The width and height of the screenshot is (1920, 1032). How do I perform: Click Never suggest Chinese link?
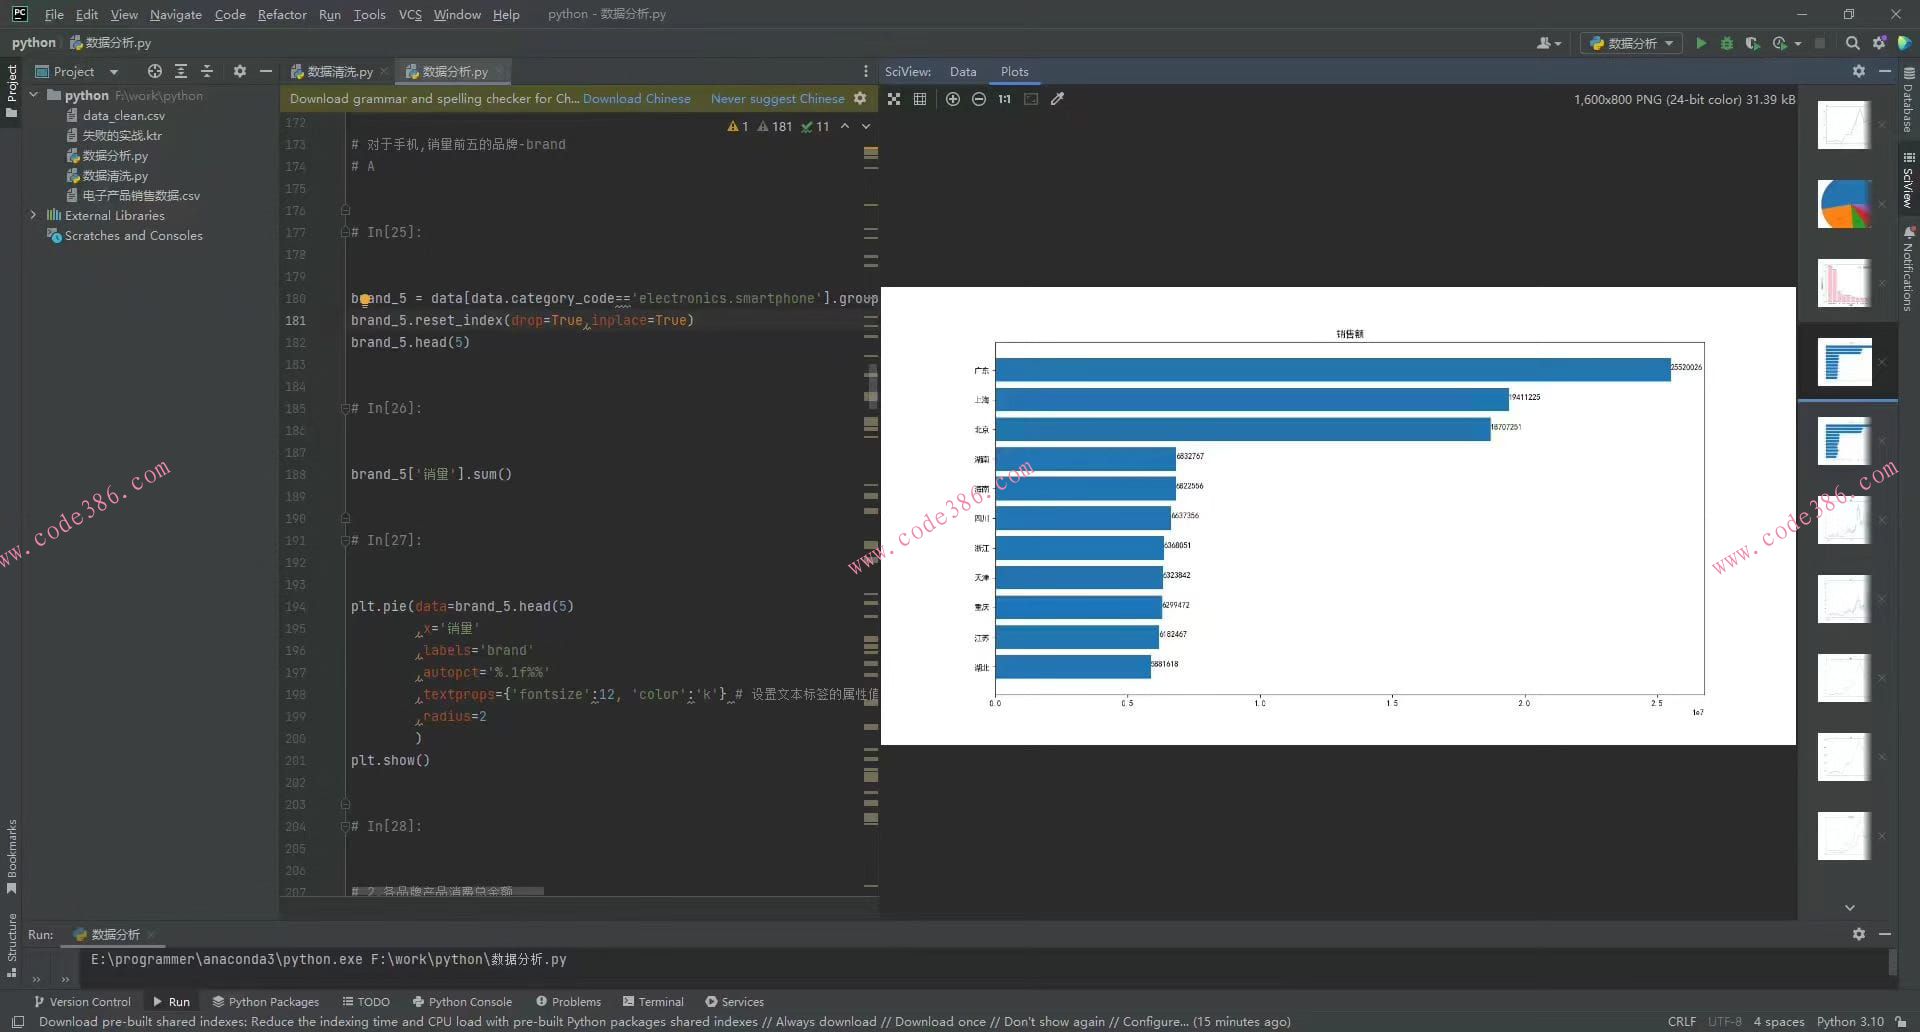pyautogui.click(x=777, y=98)
